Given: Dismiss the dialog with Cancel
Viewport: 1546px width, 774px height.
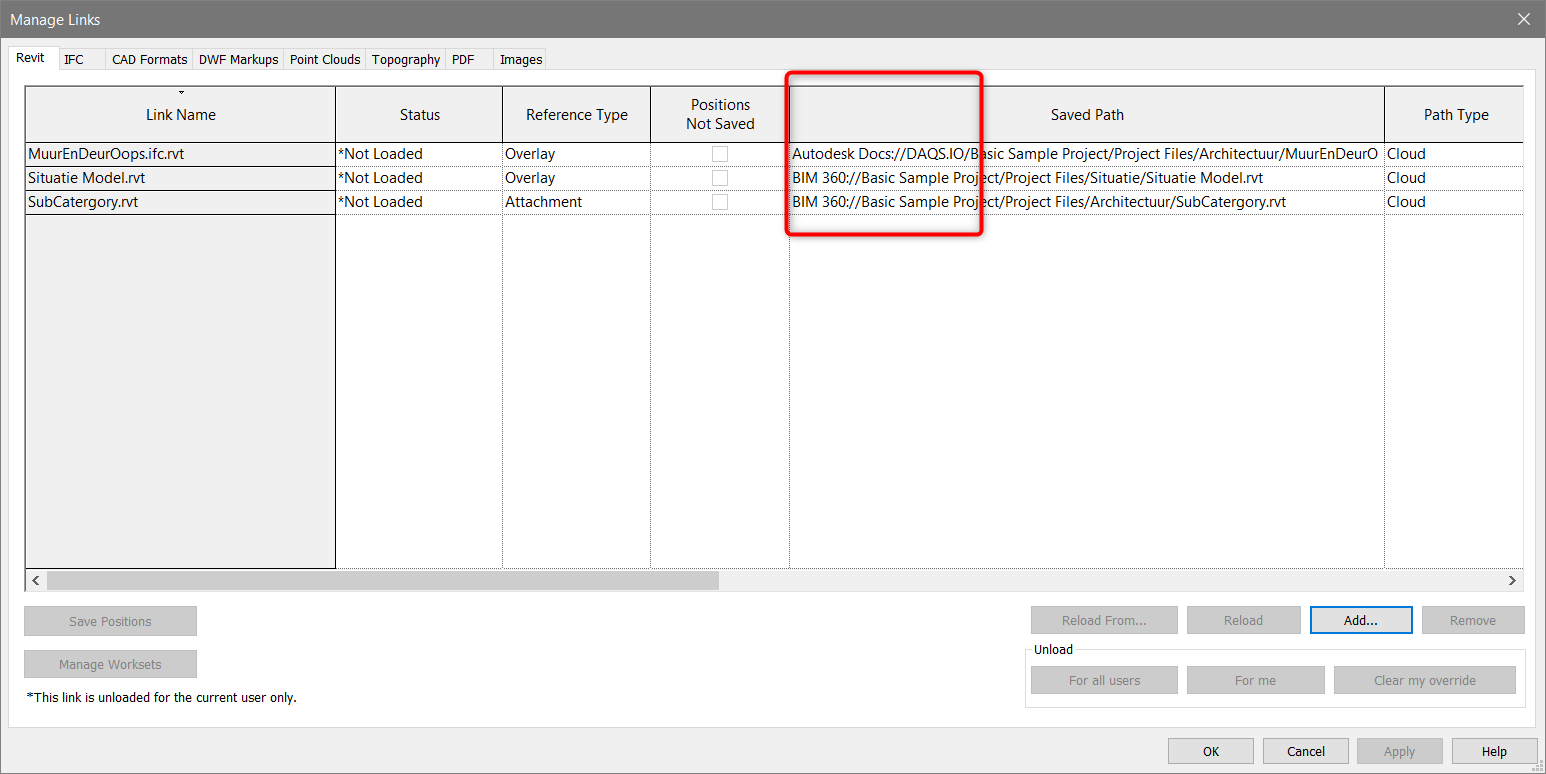Looking at the screenshot, I should click(x=1305, y=750).
